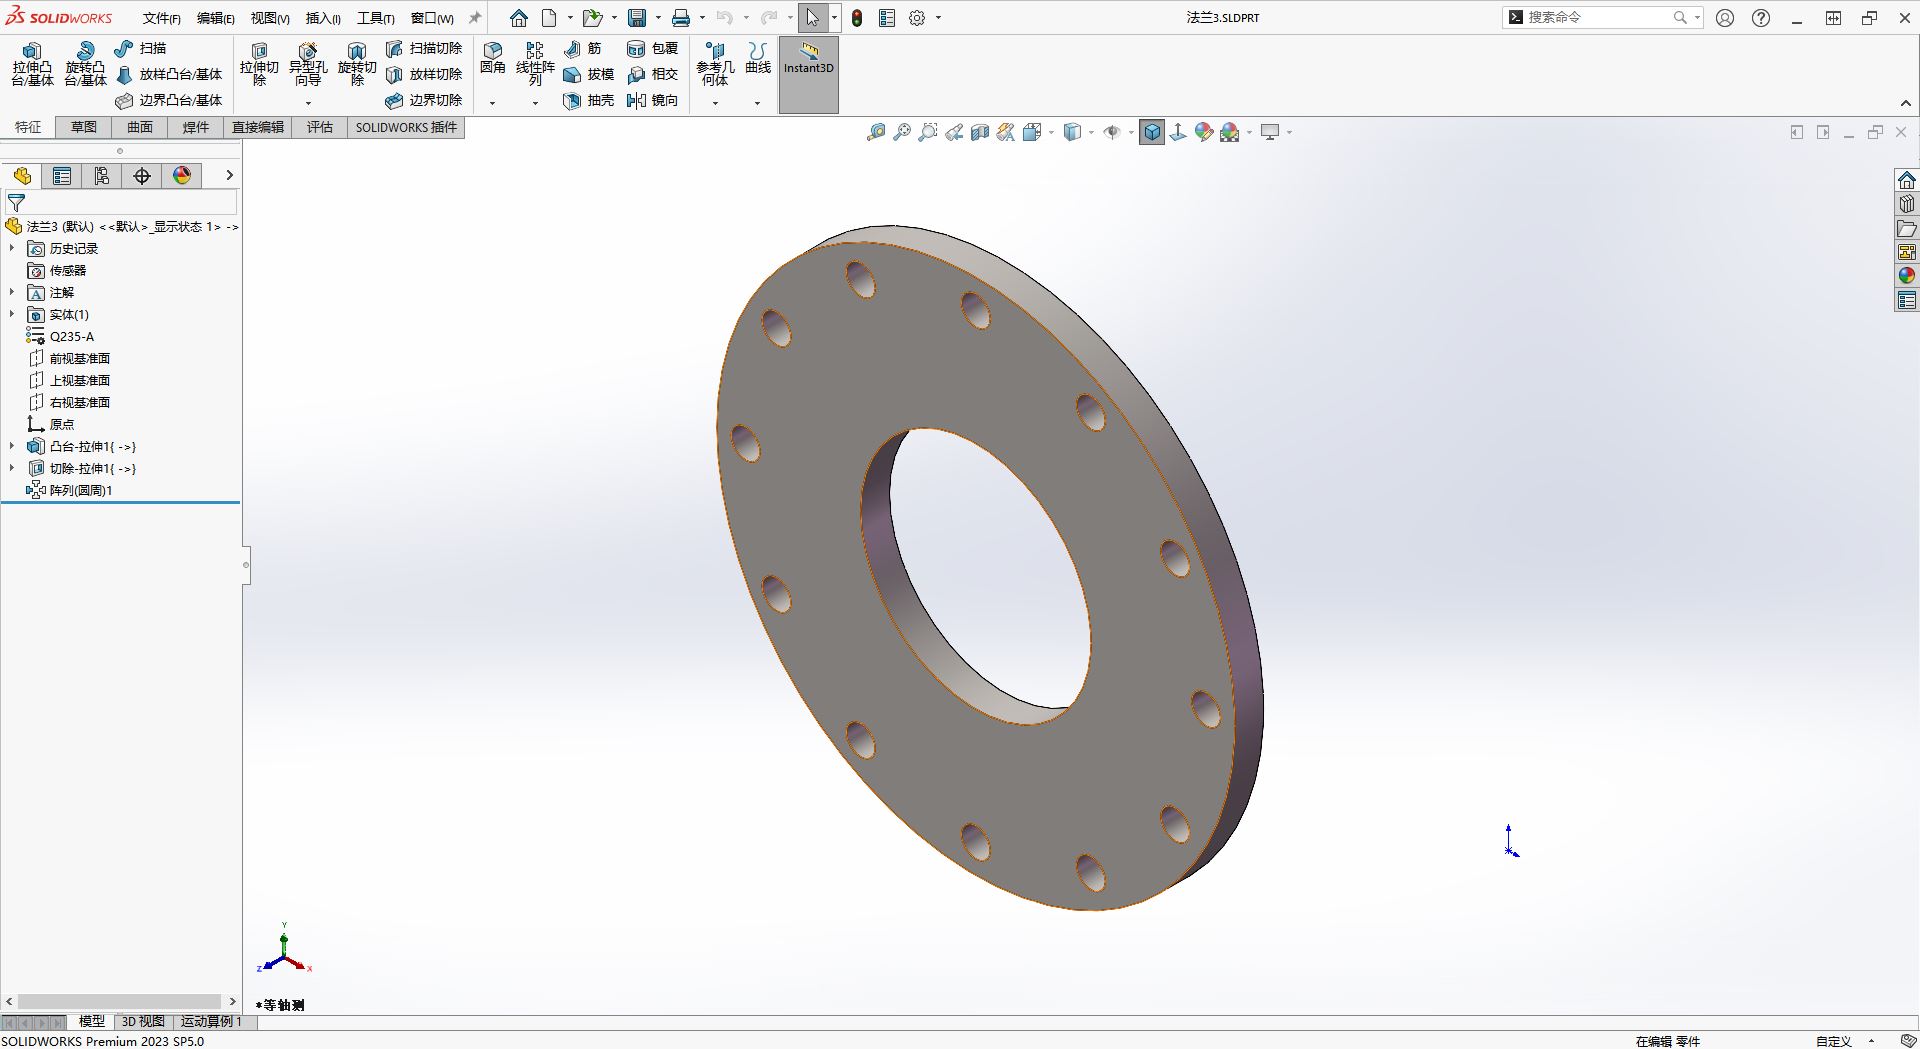This screenshot has width=1920, height=1049.
Task: Choose the 放样凸台/基体 loft tool
Action: 169,74
